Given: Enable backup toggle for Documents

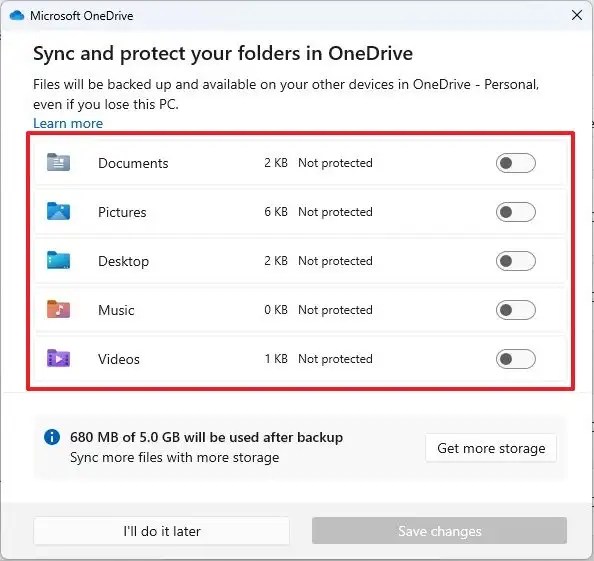Looking at the screenshot, I should click(x=516, y=163).
